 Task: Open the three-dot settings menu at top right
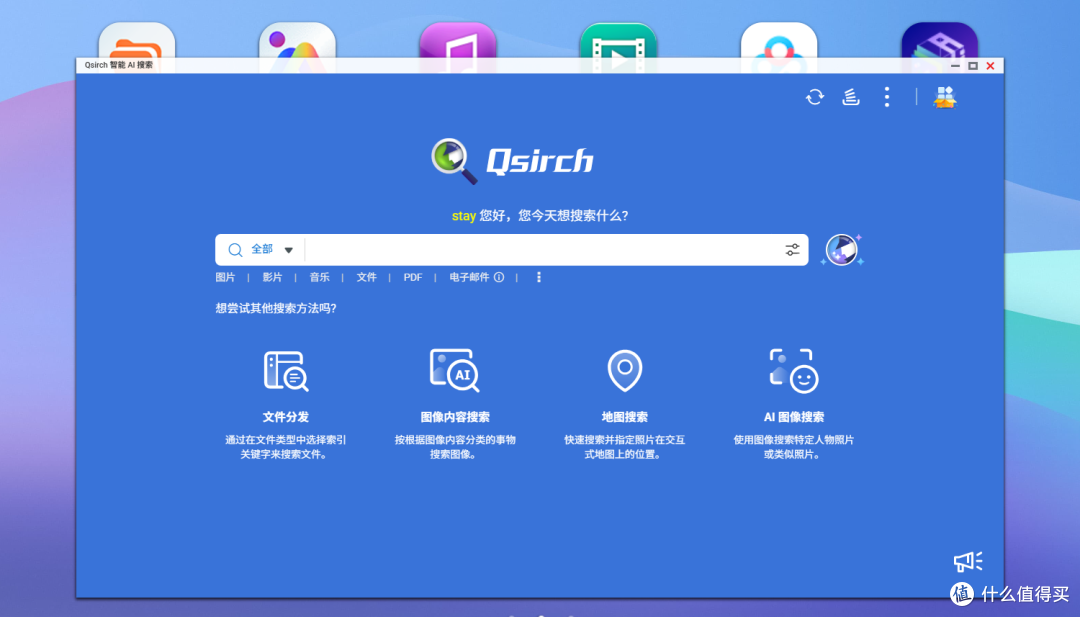(887, 97)
